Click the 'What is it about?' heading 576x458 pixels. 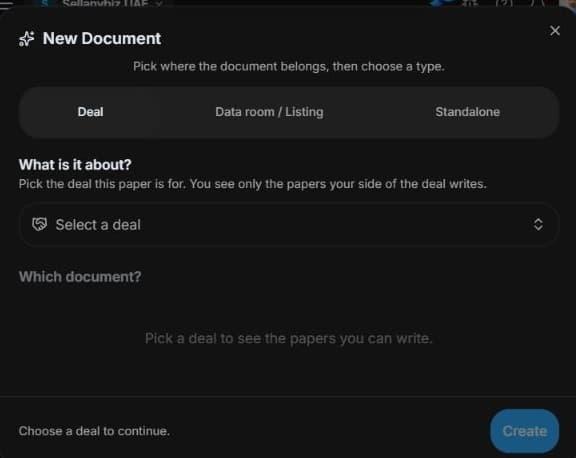click(x=75, y=165)
